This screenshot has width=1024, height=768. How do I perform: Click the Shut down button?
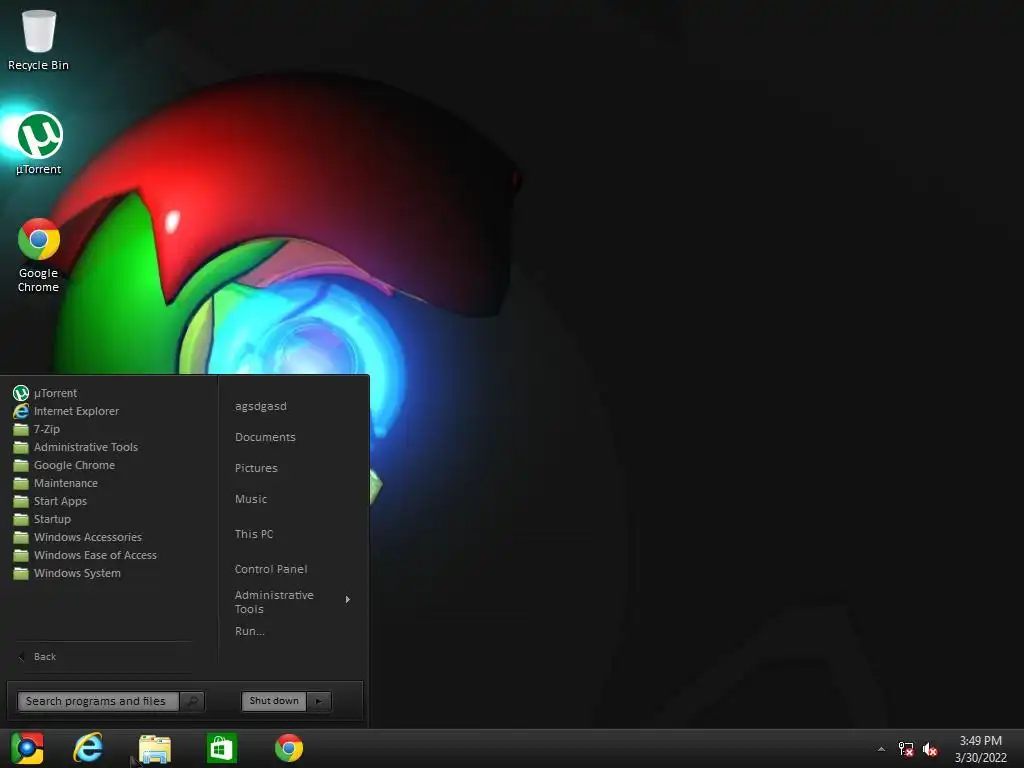click(274, 701)
